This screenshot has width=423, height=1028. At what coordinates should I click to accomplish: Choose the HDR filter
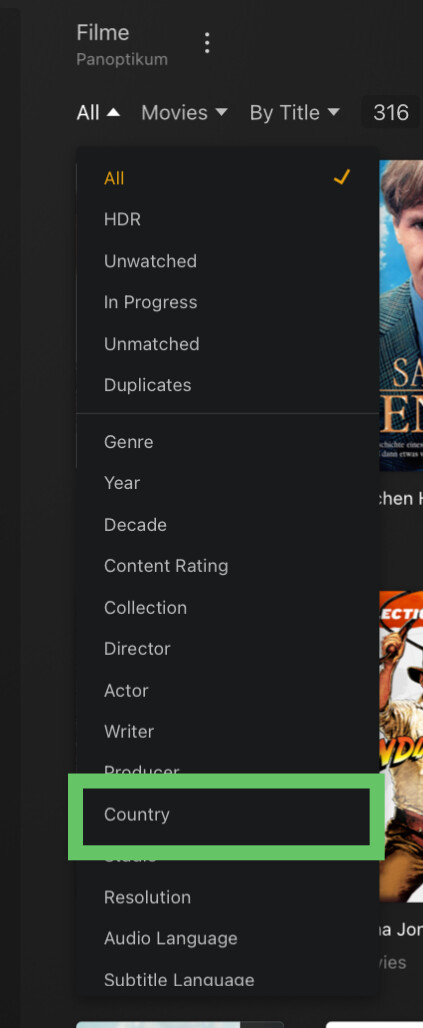228,220
